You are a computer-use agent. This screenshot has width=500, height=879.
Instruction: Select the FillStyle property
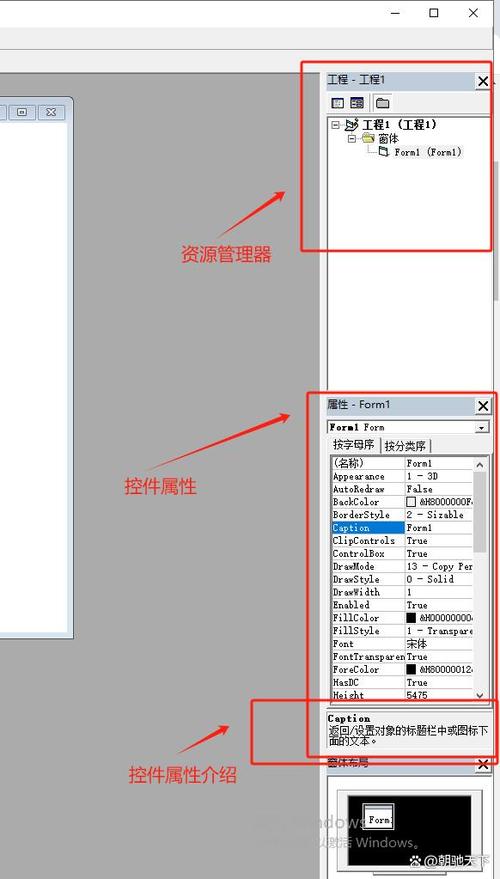(x=368, y=631)
